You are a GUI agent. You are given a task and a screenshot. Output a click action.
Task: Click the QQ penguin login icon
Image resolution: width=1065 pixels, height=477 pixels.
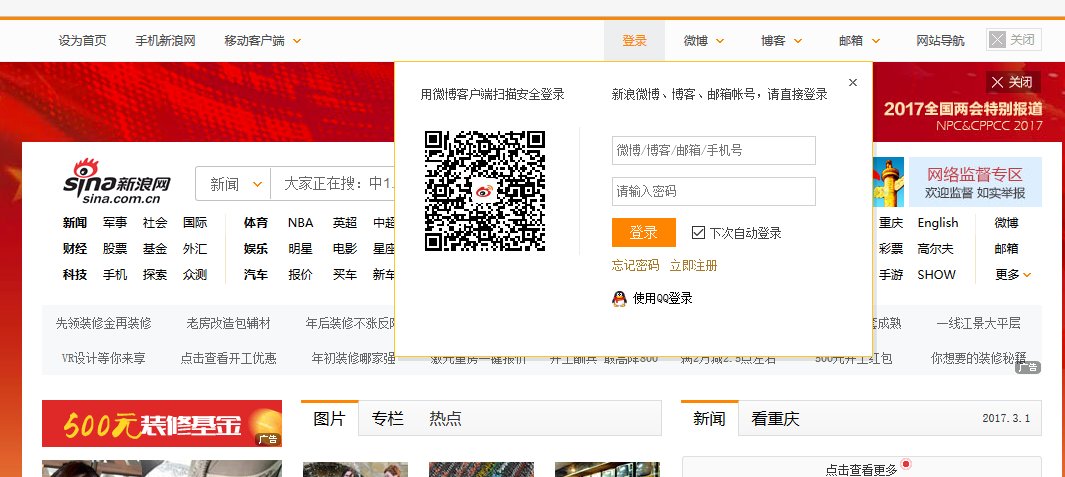click(x=619, y=298)
